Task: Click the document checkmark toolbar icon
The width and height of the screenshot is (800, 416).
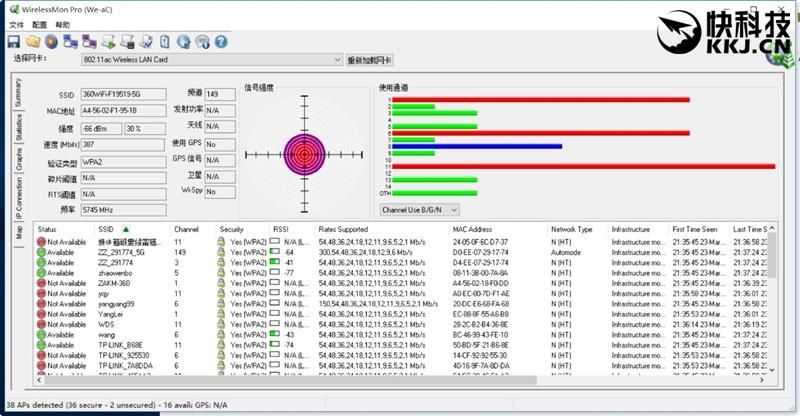Action: (146, 42)
